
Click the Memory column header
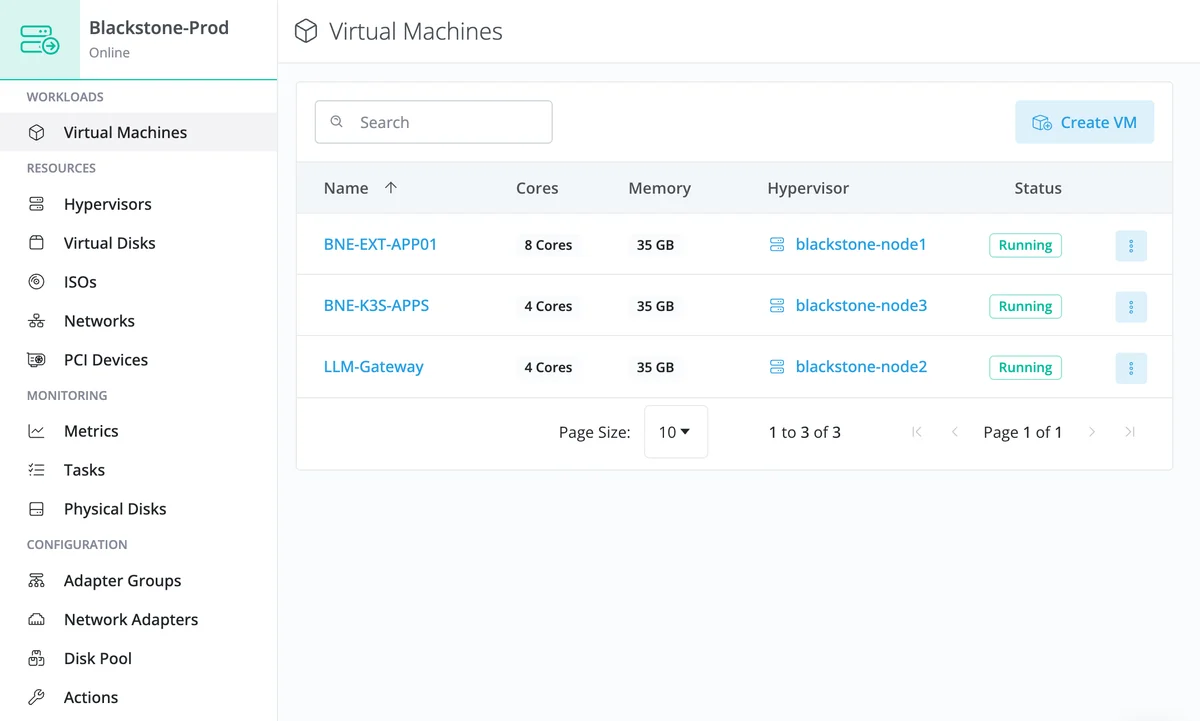pyautogui.click(x=659, y=188)
